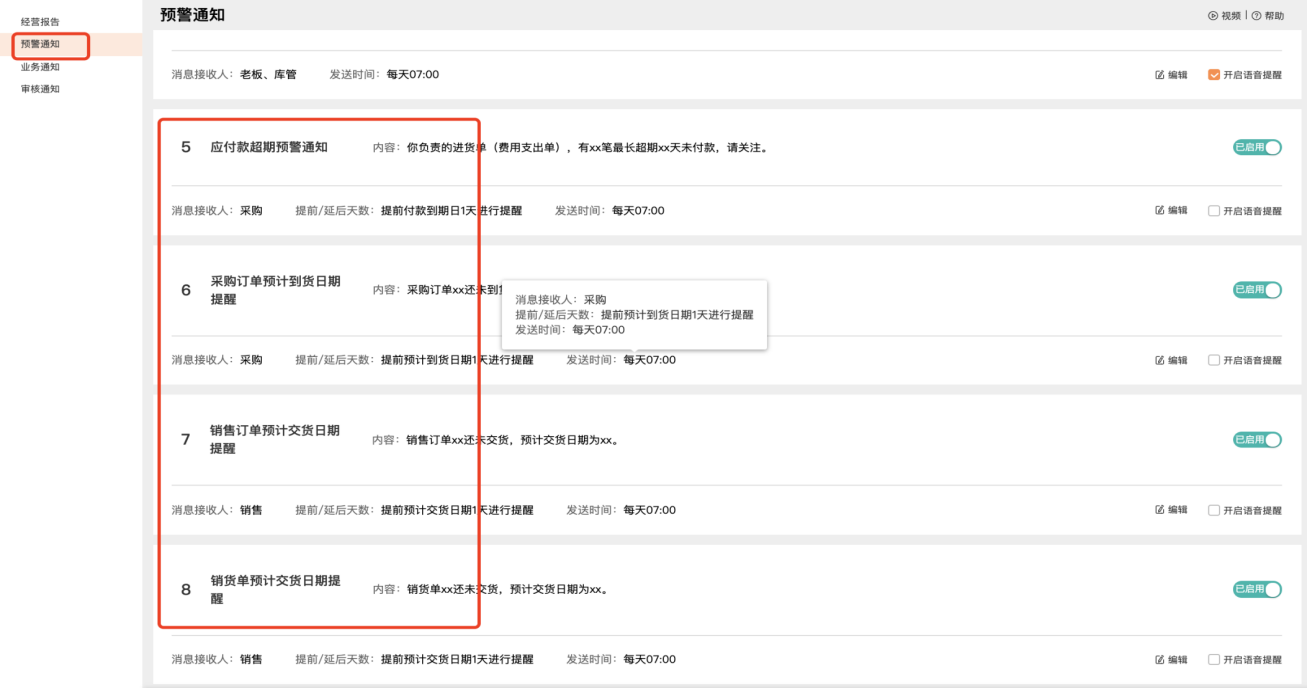Click edit icon for item 6 purchase order reminder
Image resolution: width=1307 pixels, height=688 pixels.
click(x=1160, y=360)
